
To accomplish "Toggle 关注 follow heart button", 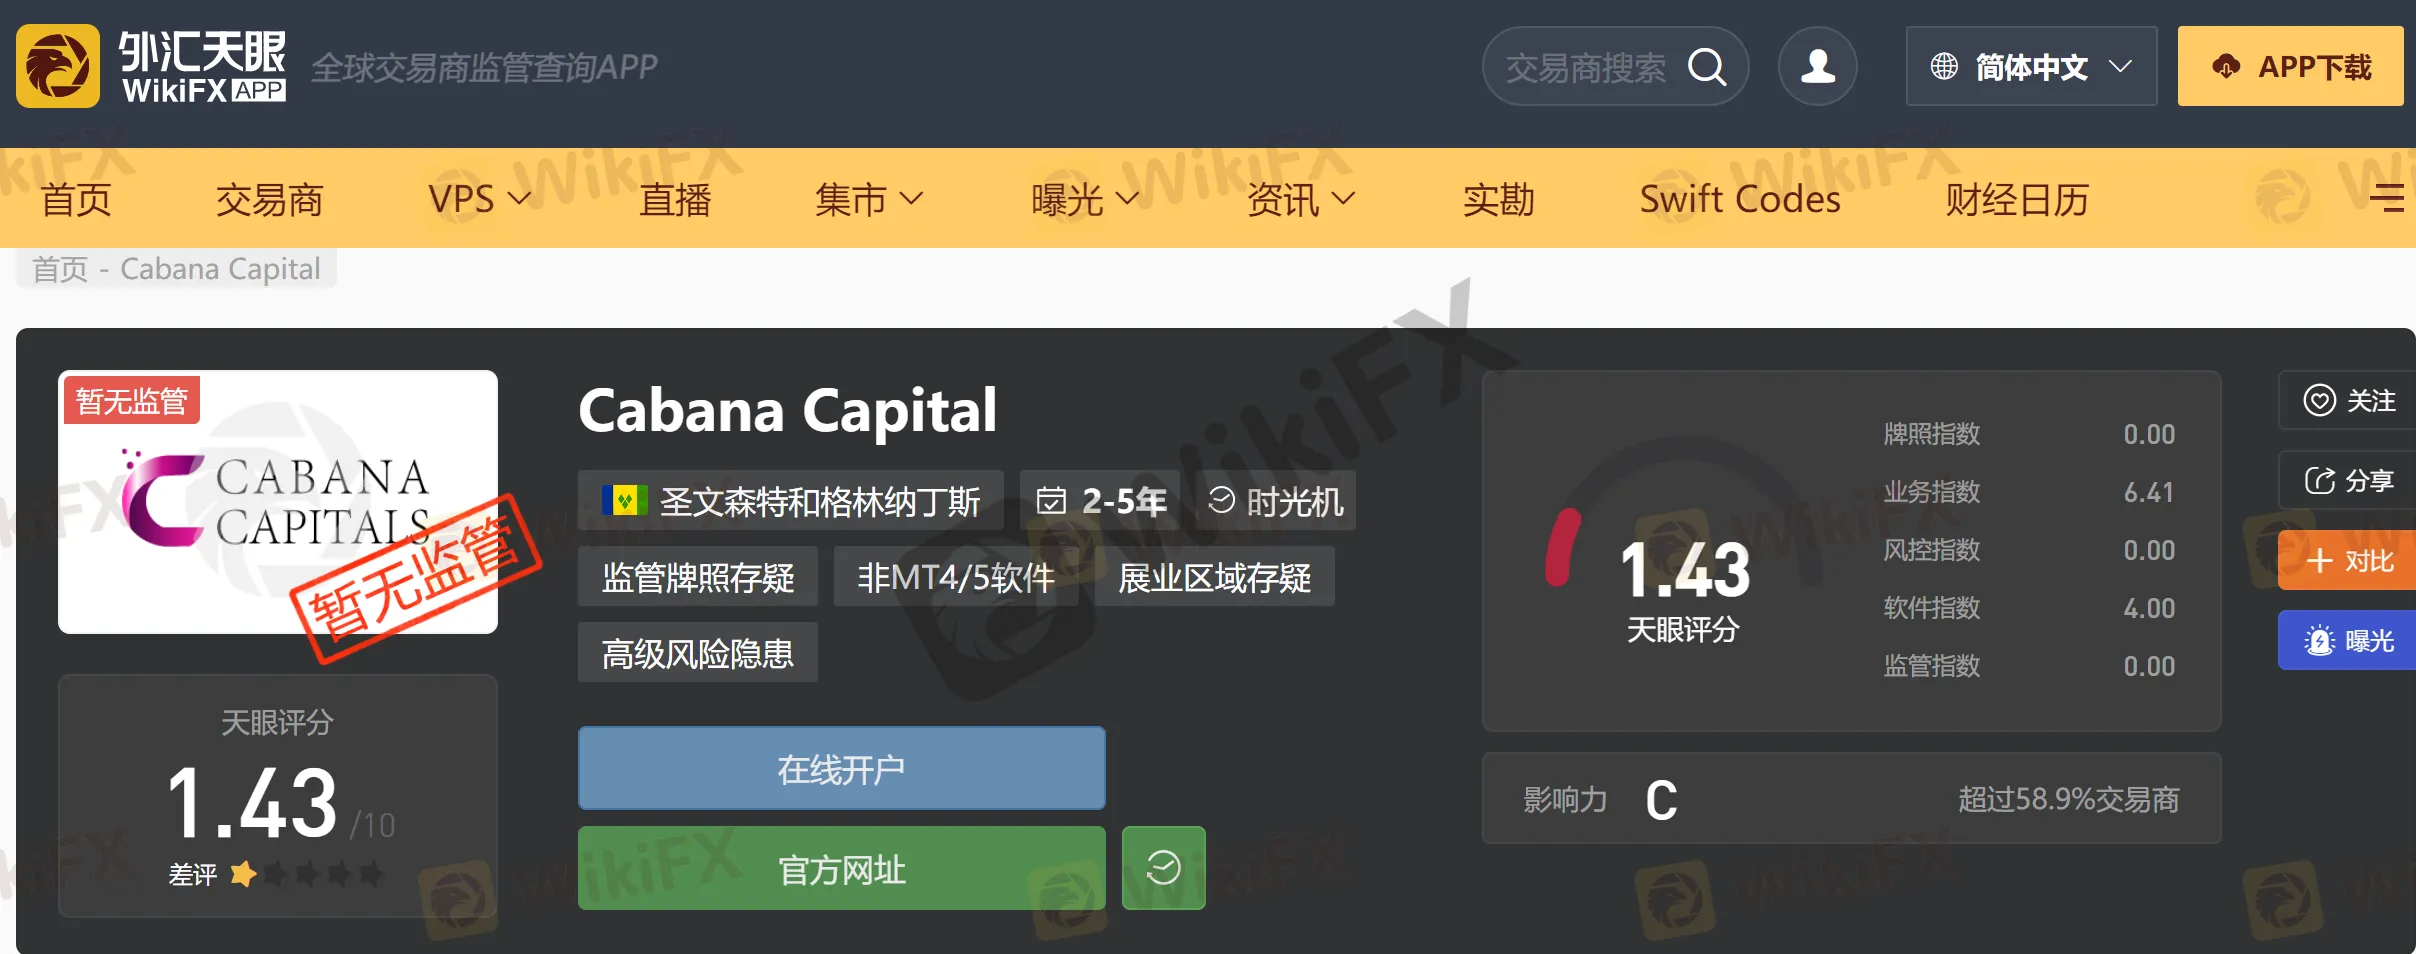I will [x=2348, y=400].
